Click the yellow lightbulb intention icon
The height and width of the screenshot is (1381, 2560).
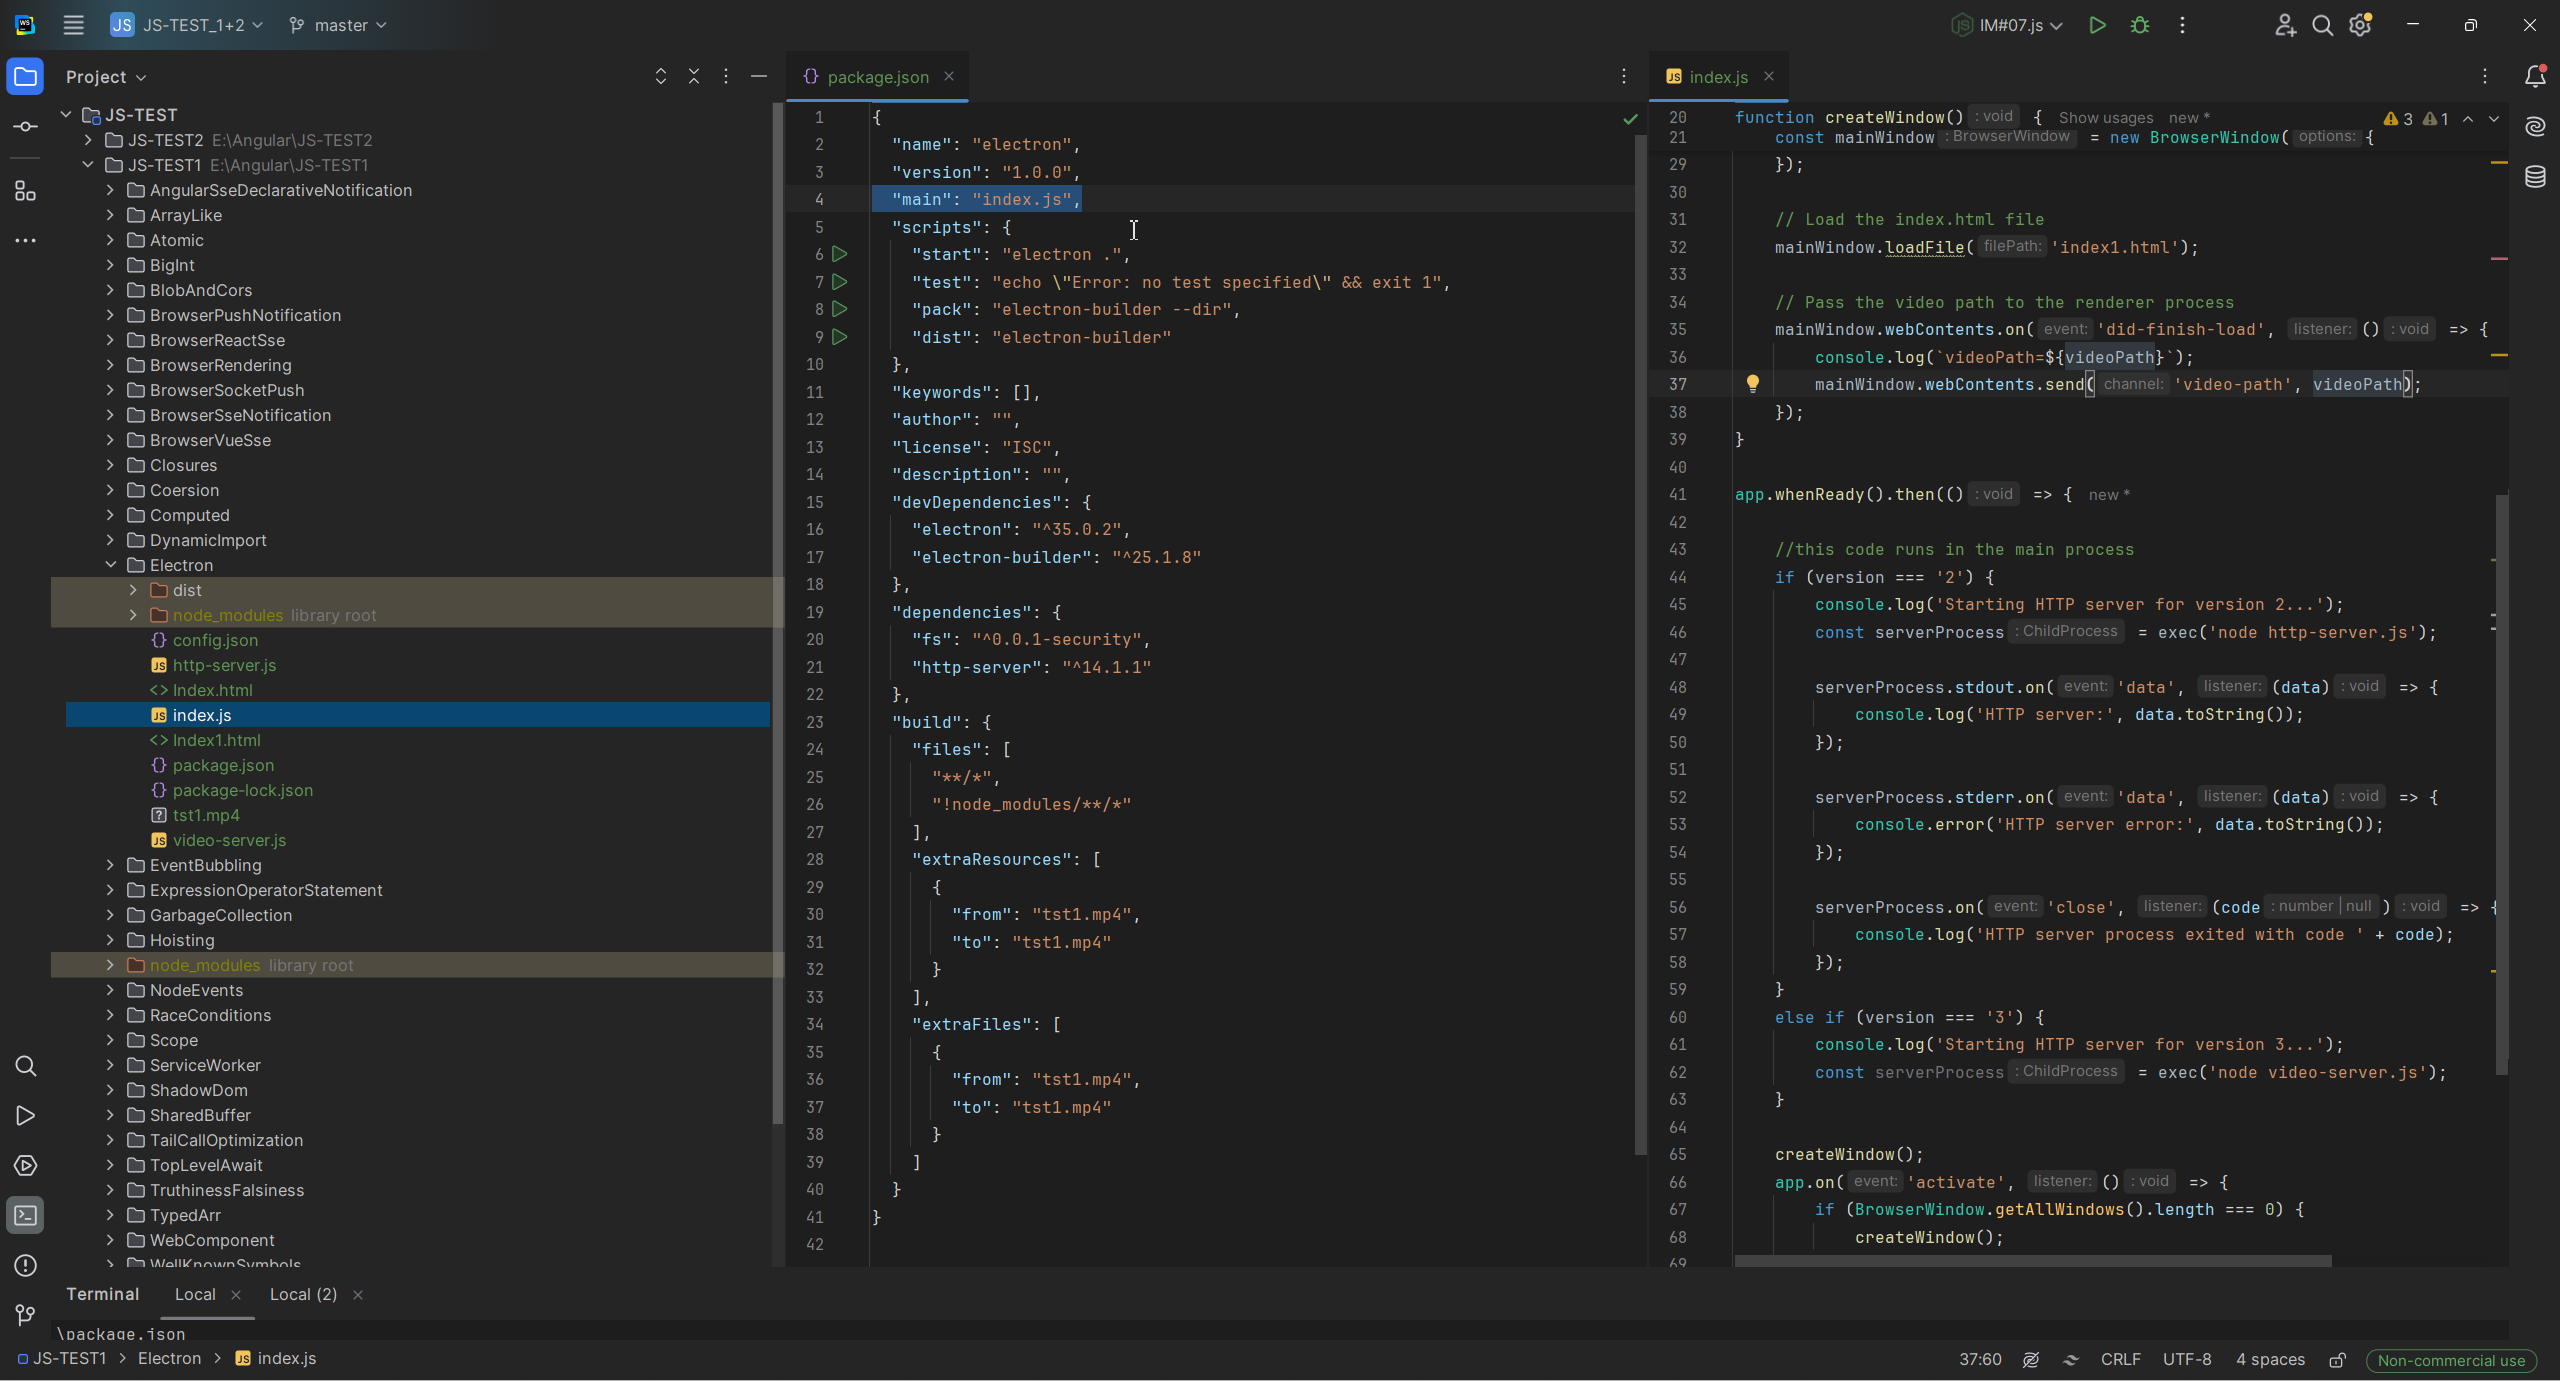pos(1753,384)
